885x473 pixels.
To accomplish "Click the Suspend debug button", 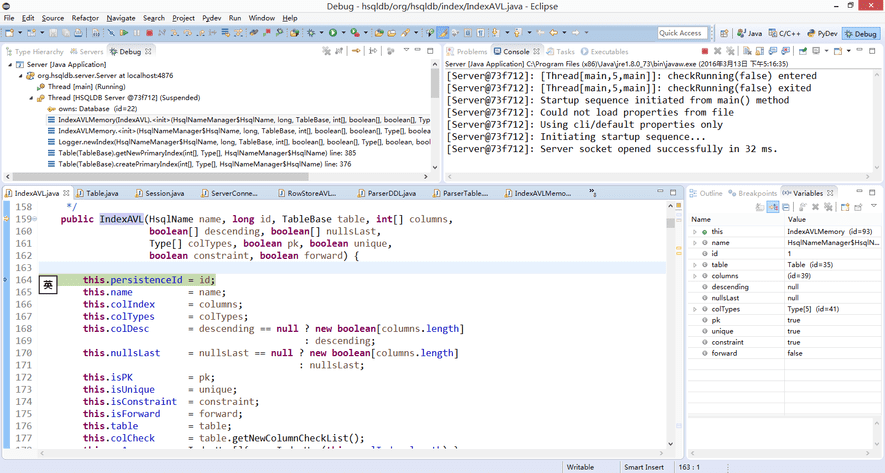I will pos(137,33).
